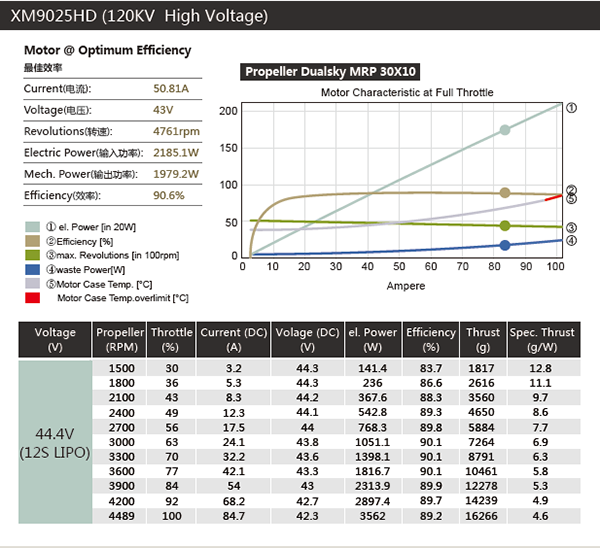600x548 pixels.
Task: Click the 16266 thrust value cell
Action: (482, 517)
